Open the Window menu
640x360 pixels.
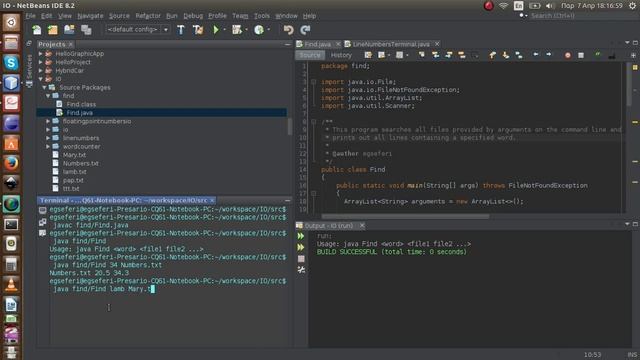pos(286,16)
